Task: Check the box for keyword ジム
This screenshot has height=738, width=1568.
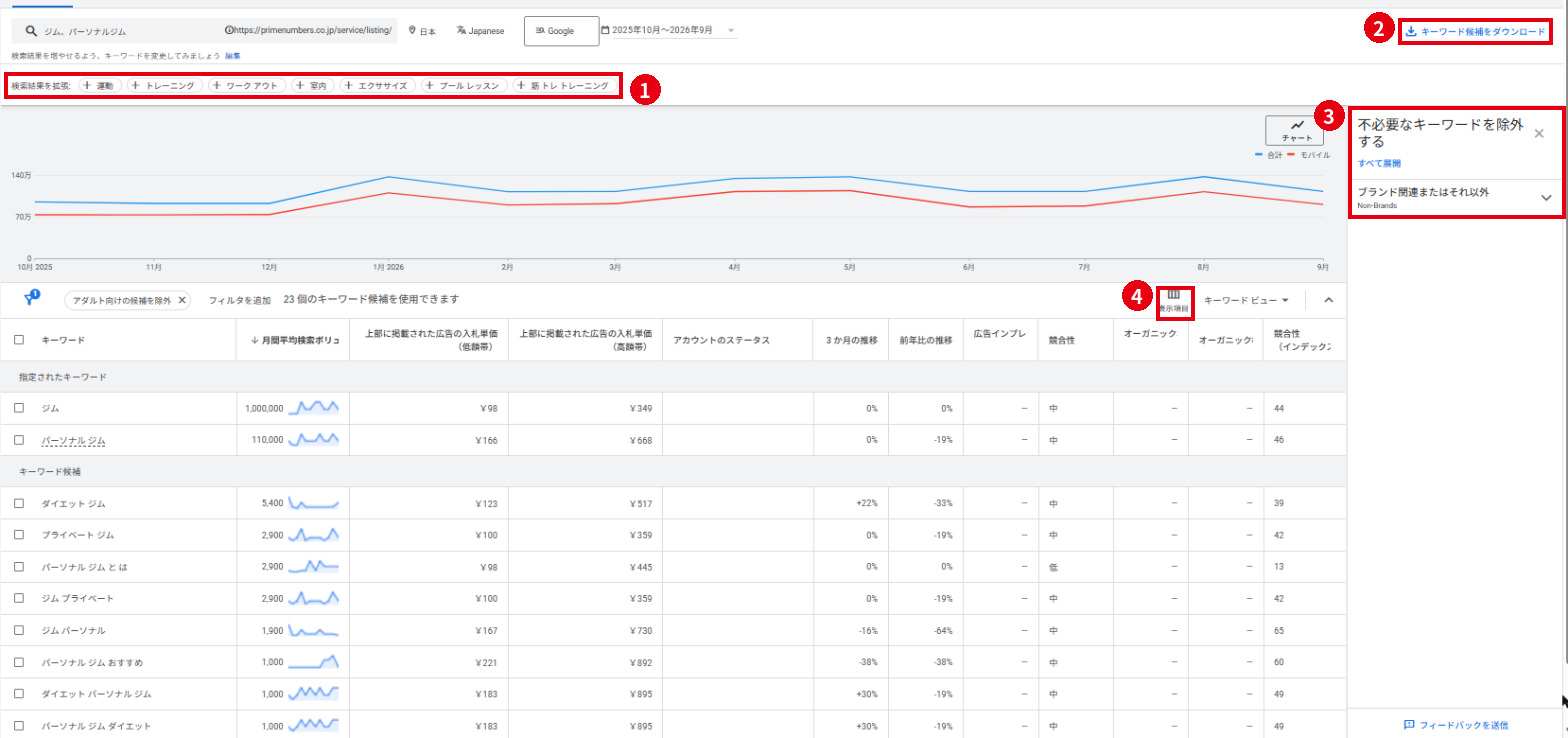Action: click(19, 408)
